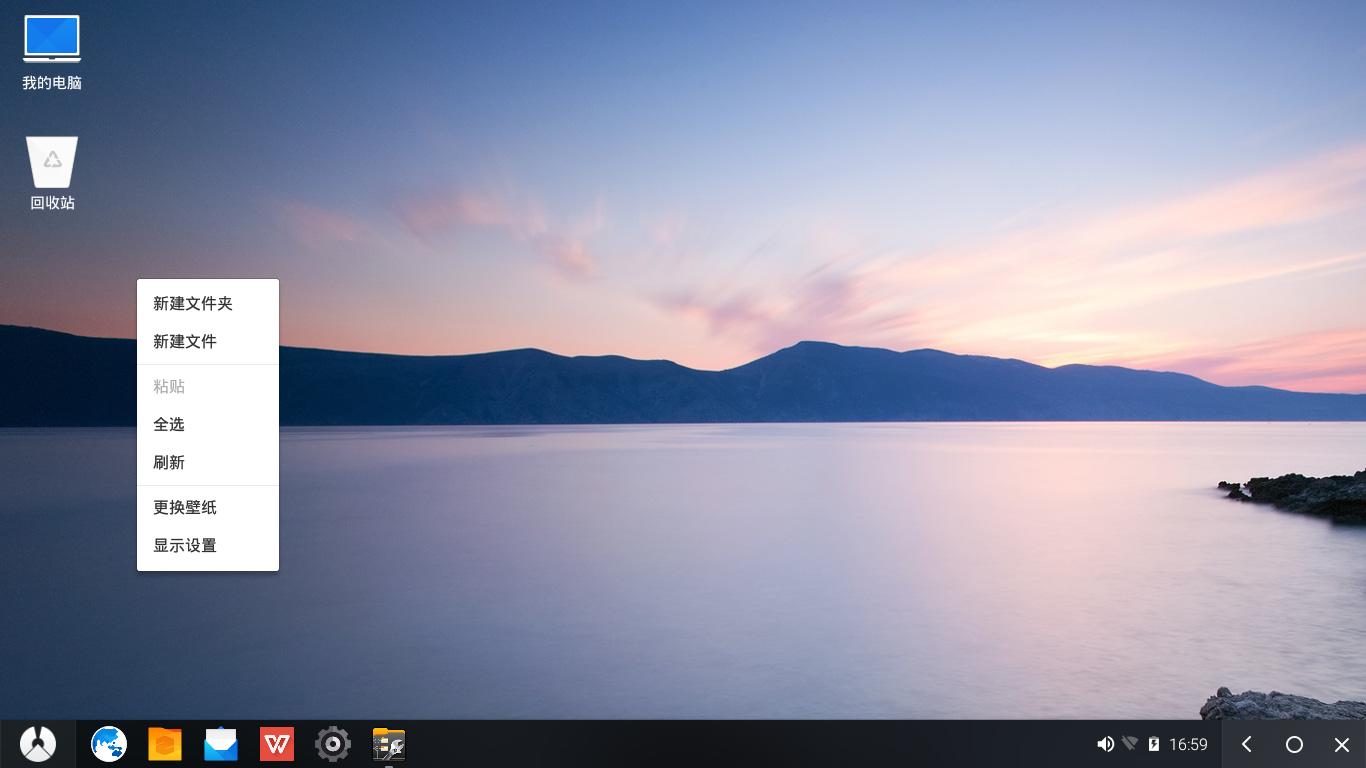The width and height of the screenshot is (1366, 768).
Task: Select 刷新 to refresh the desktop
Action: click(208, 462)
